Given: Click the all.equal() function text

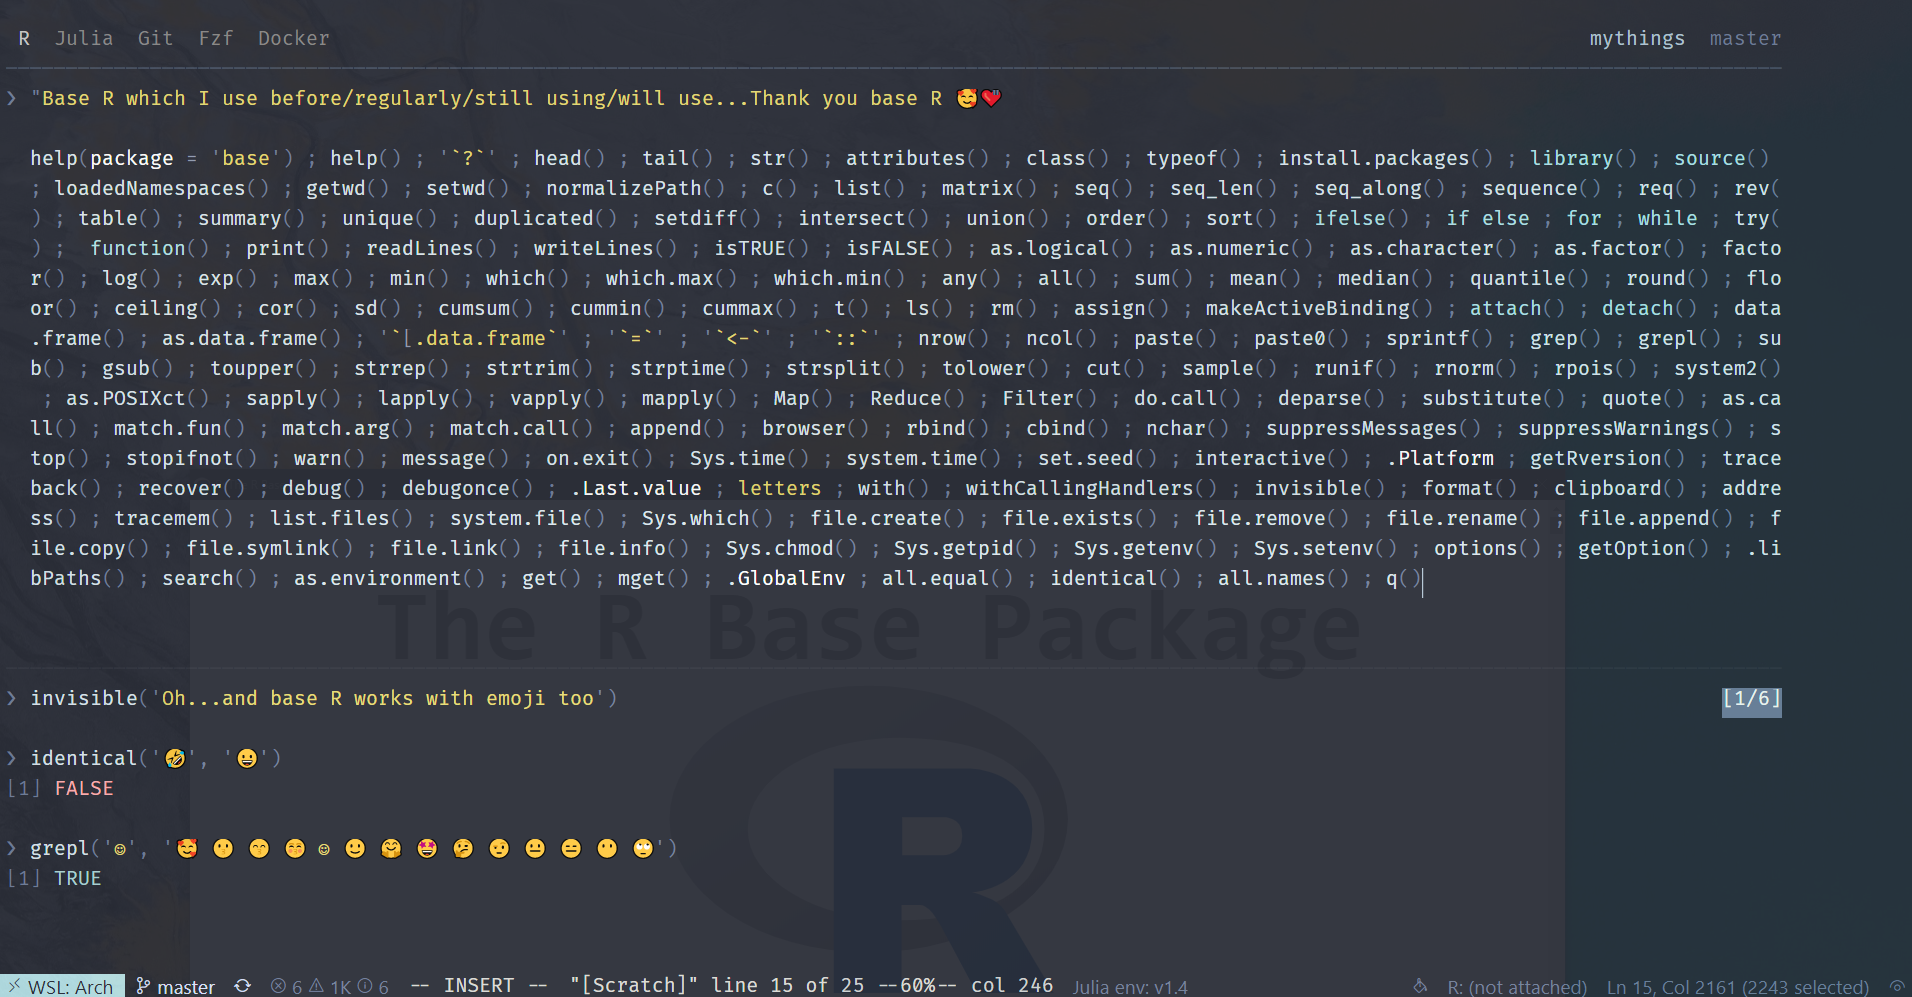Looking at the screenshot, I should pyautogui.click(x=947, y=578).
